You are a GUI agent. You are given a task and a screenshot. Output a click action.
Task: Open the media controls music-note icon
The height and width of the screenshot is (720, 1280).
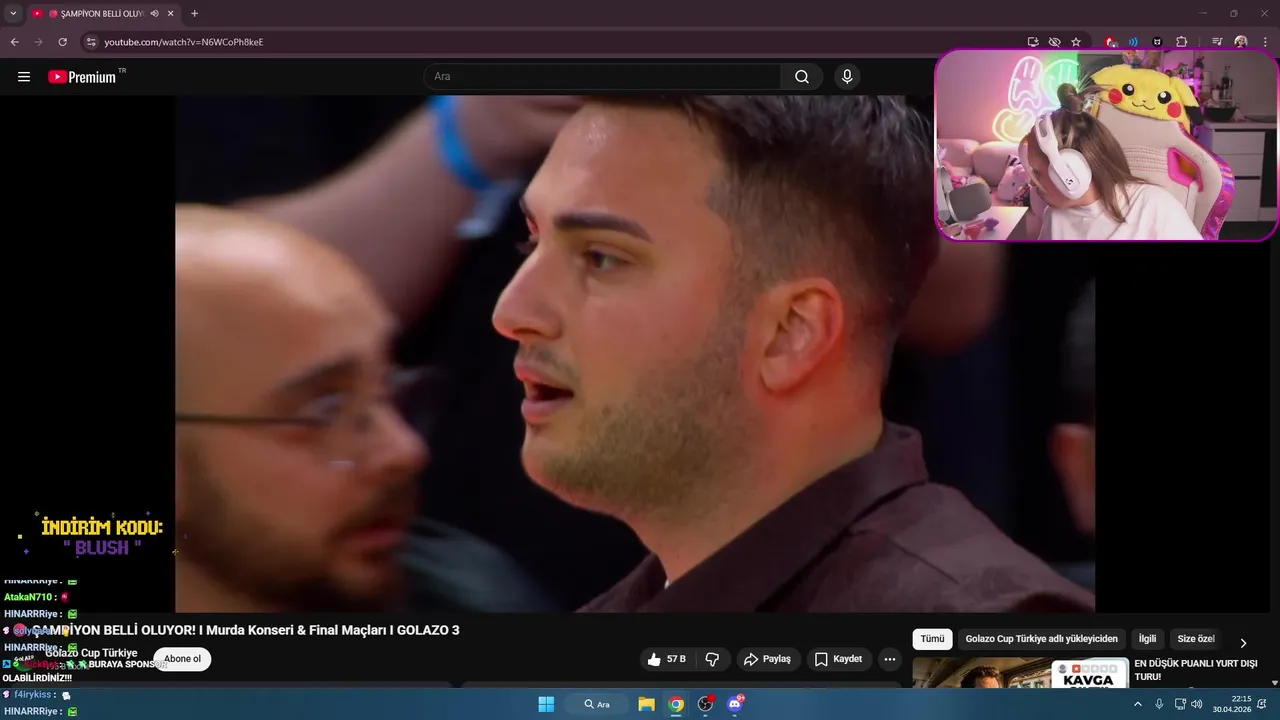coord(1217,42)
